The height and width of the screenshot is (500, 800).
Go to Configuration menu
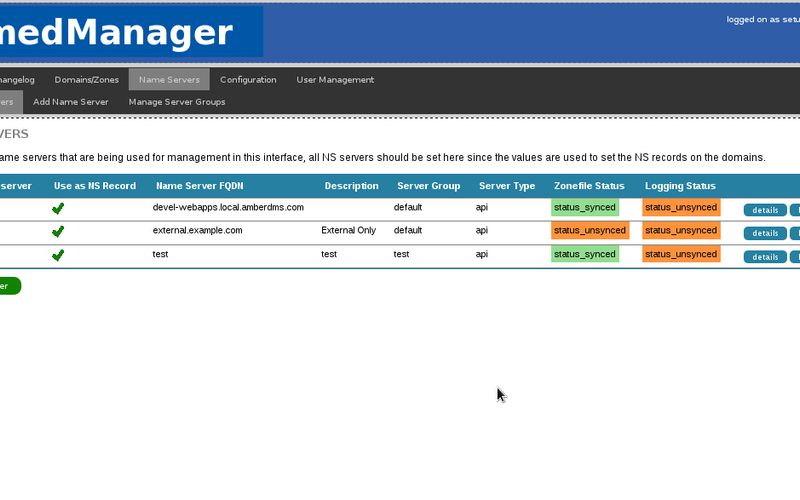pos(248,80)
